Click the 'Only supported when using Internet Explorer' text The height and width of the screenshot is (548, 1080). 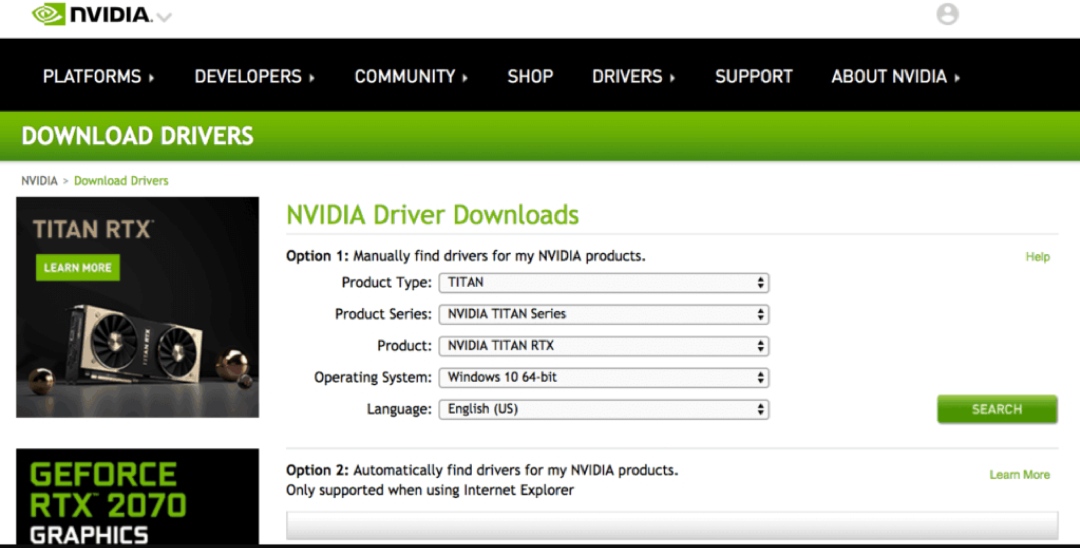click(430, 490)
